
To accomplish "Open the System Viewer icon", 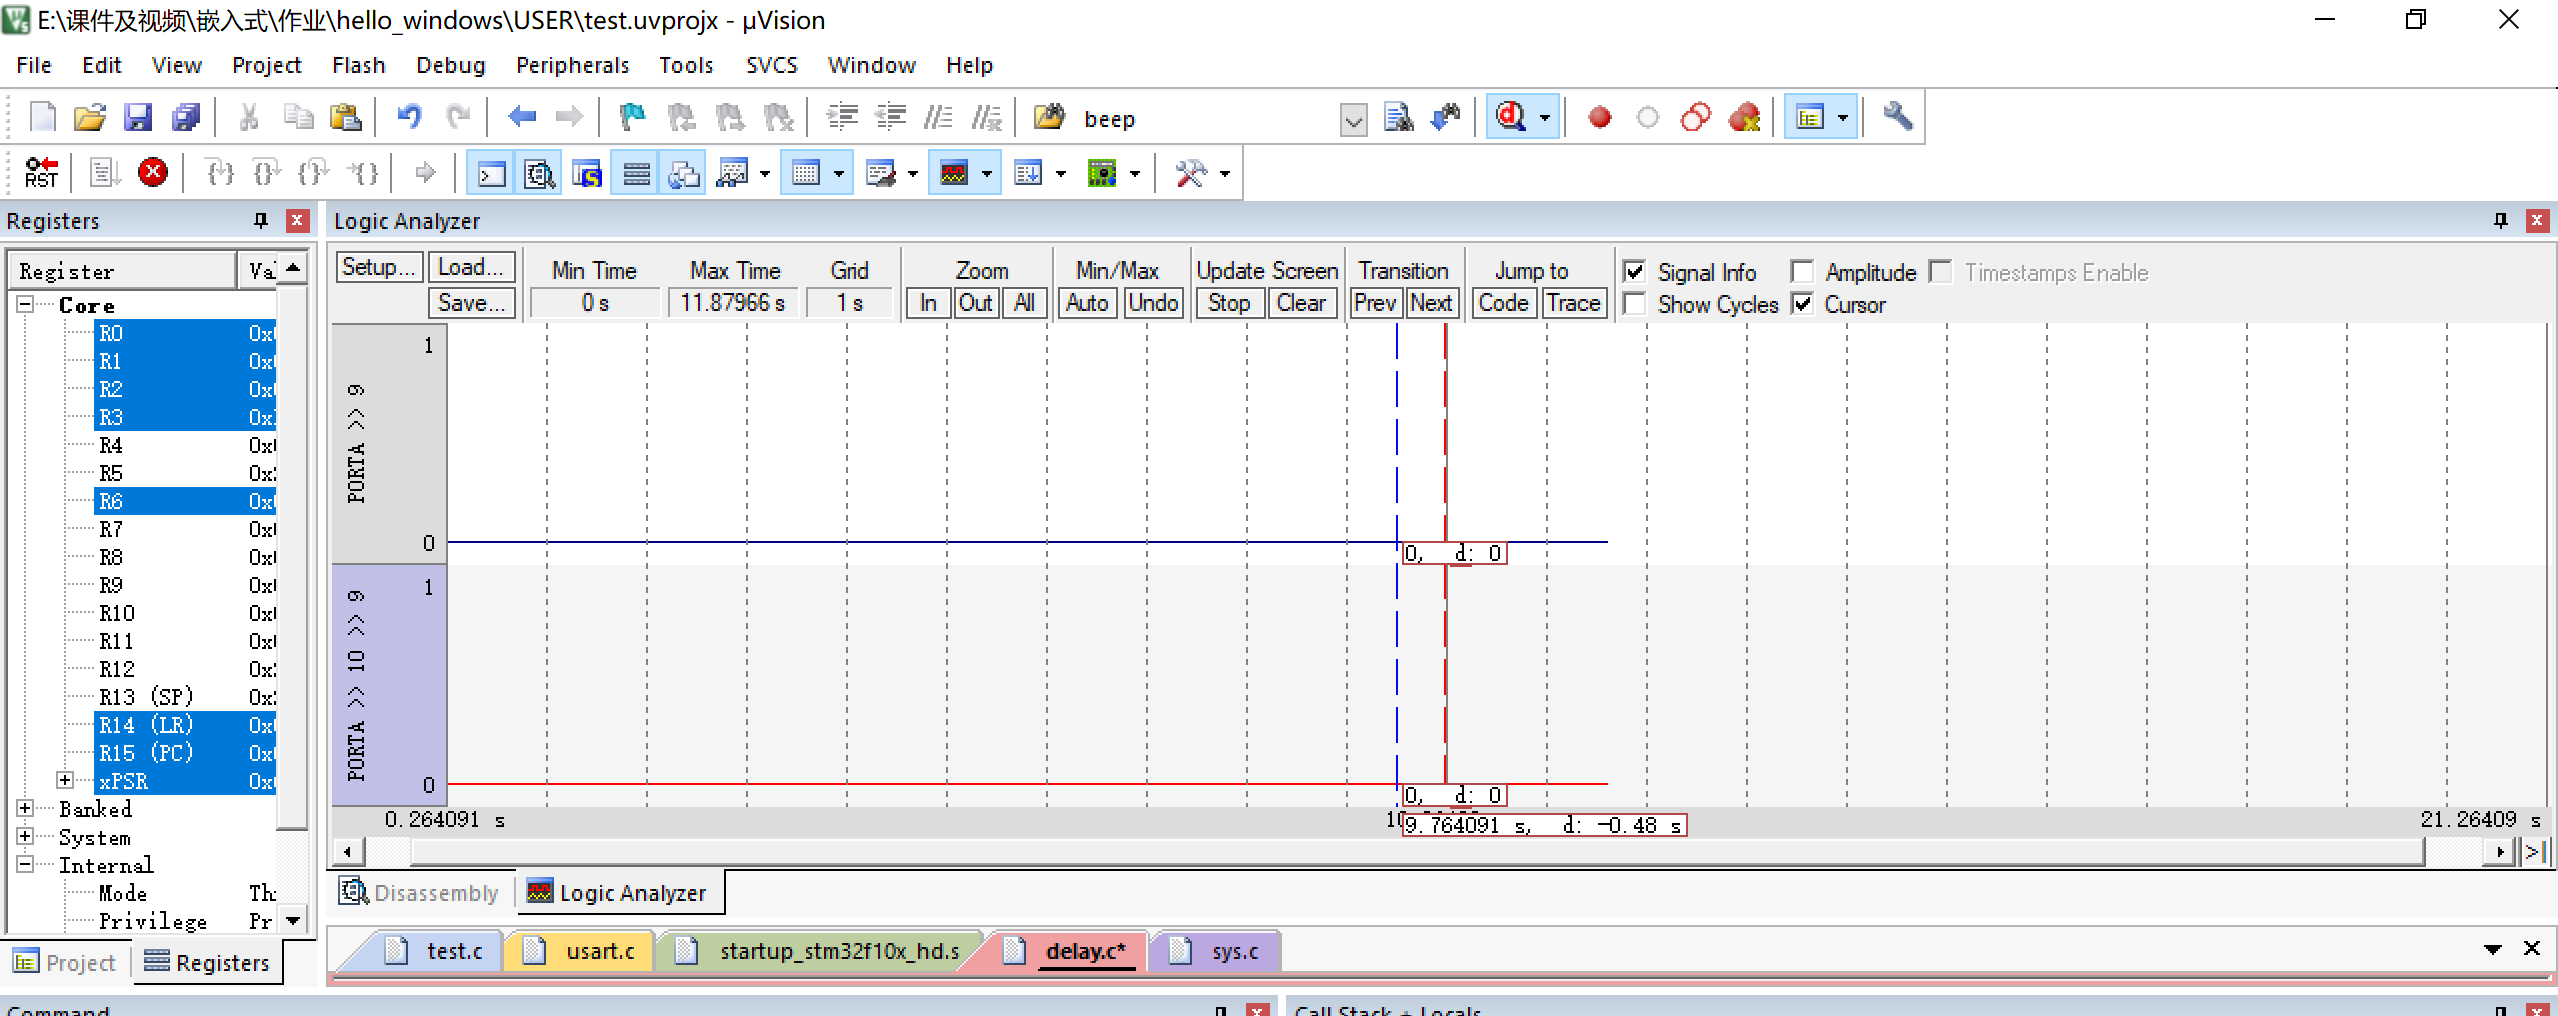I will pos(1103,172).
